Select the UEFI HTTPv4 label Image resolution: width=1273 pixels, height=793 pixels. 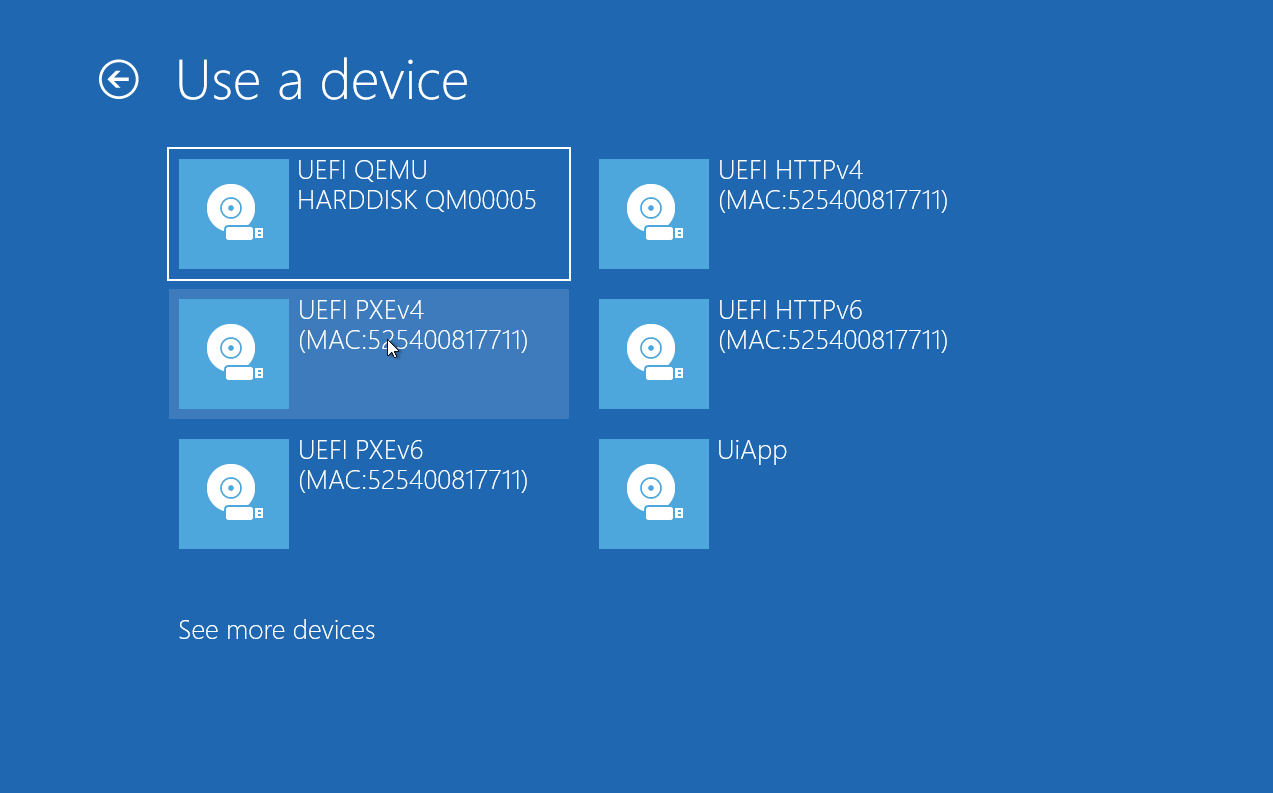[790, 171]
